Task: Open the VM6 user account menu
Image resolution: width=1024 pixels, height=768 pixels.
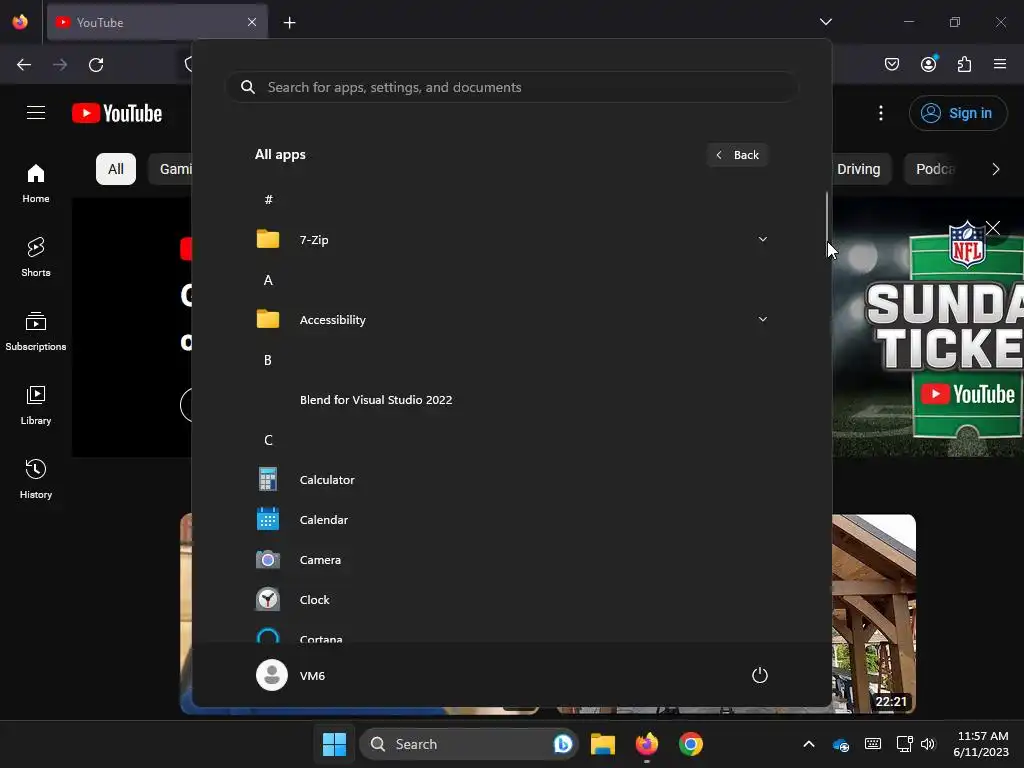Action: coord(291,675)
